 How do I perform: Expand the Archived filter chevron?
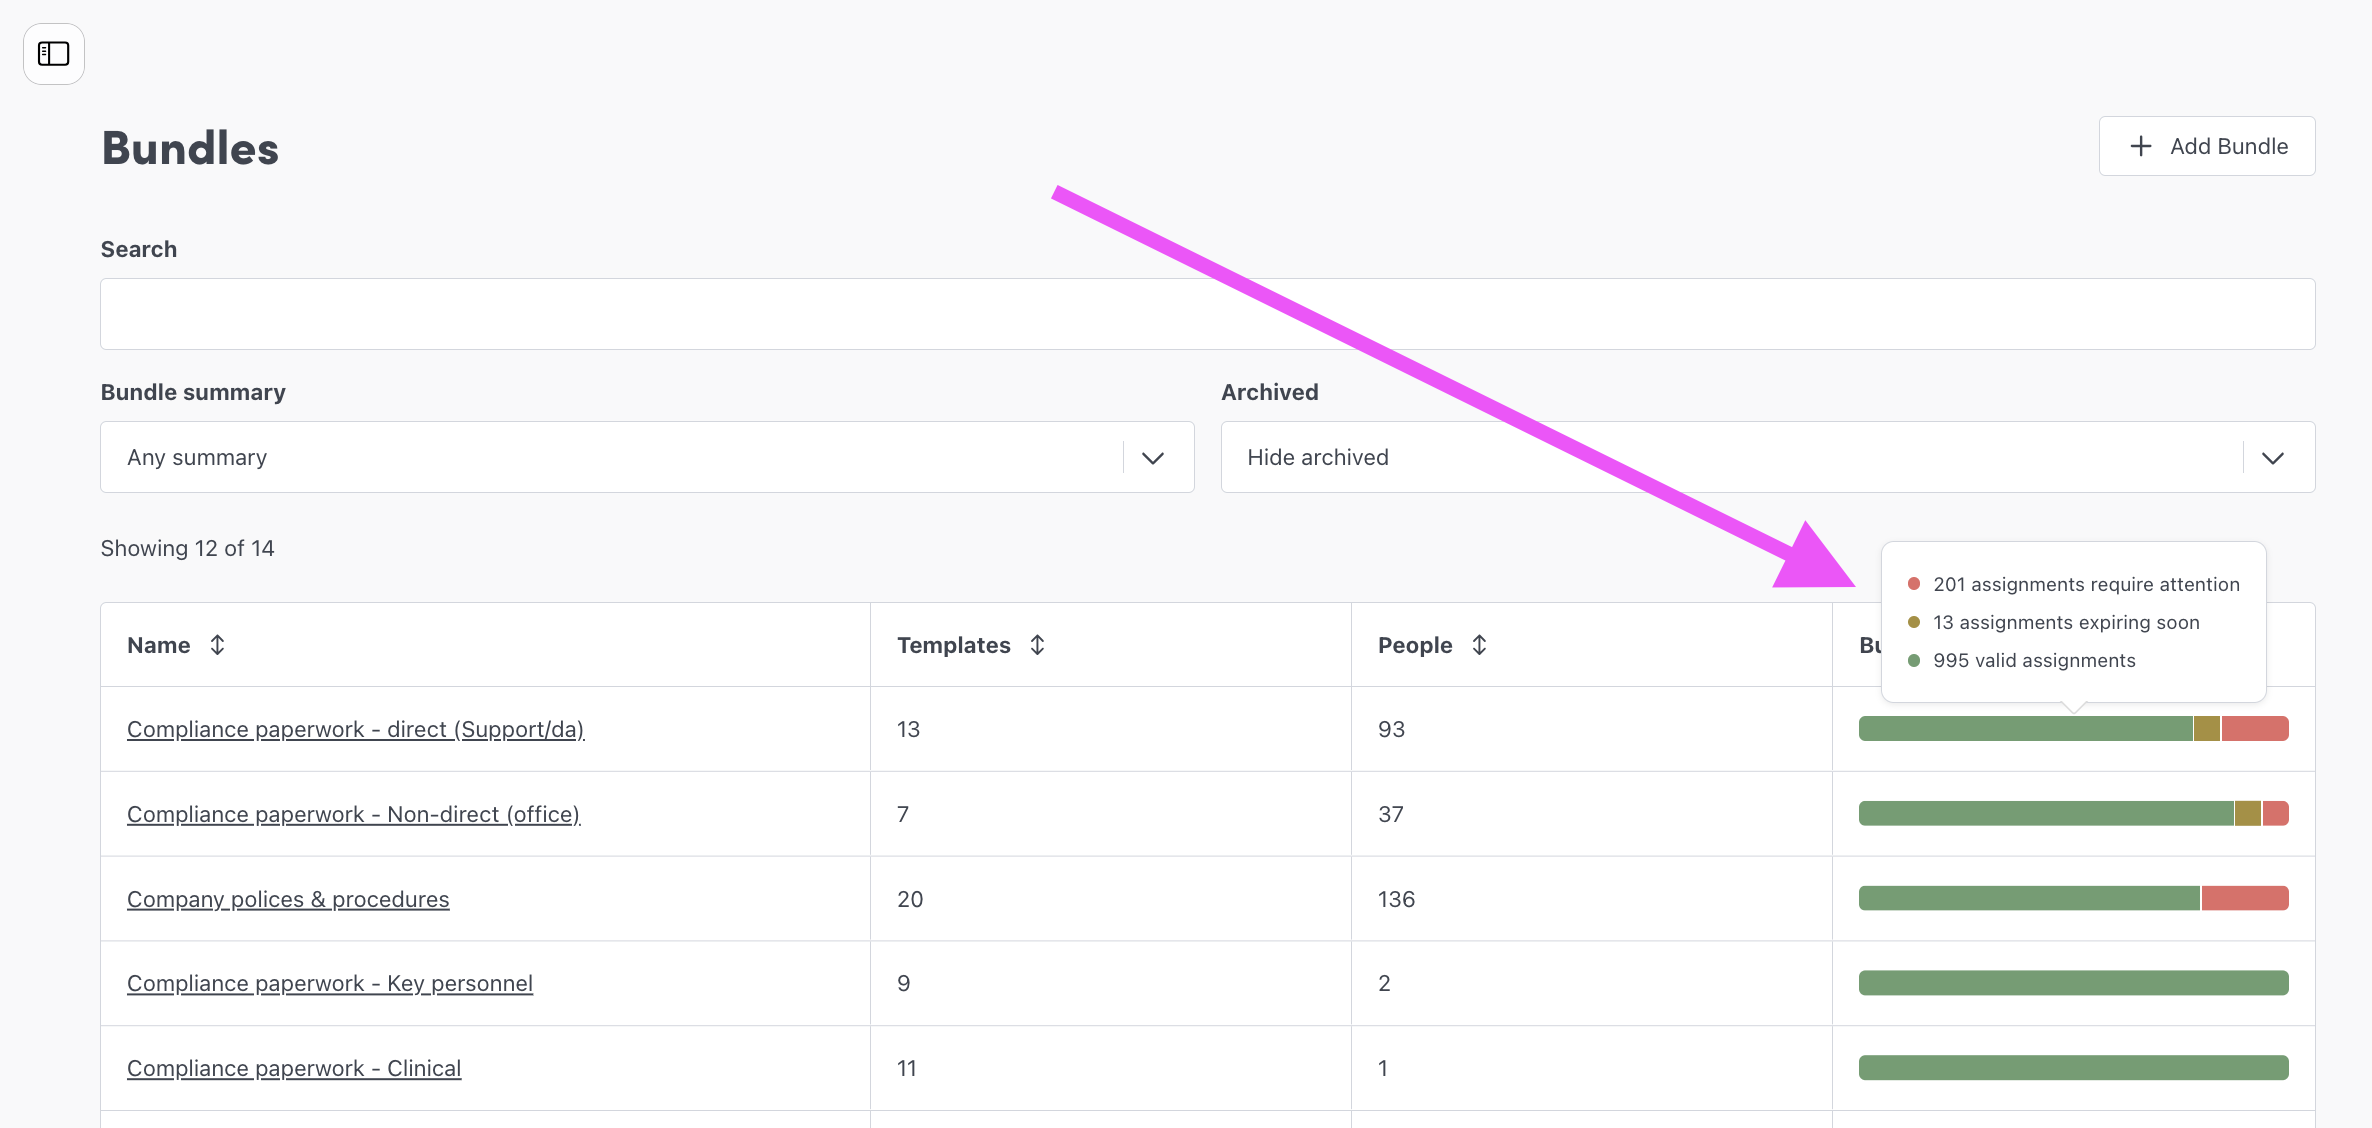(x=2273, y=458)
